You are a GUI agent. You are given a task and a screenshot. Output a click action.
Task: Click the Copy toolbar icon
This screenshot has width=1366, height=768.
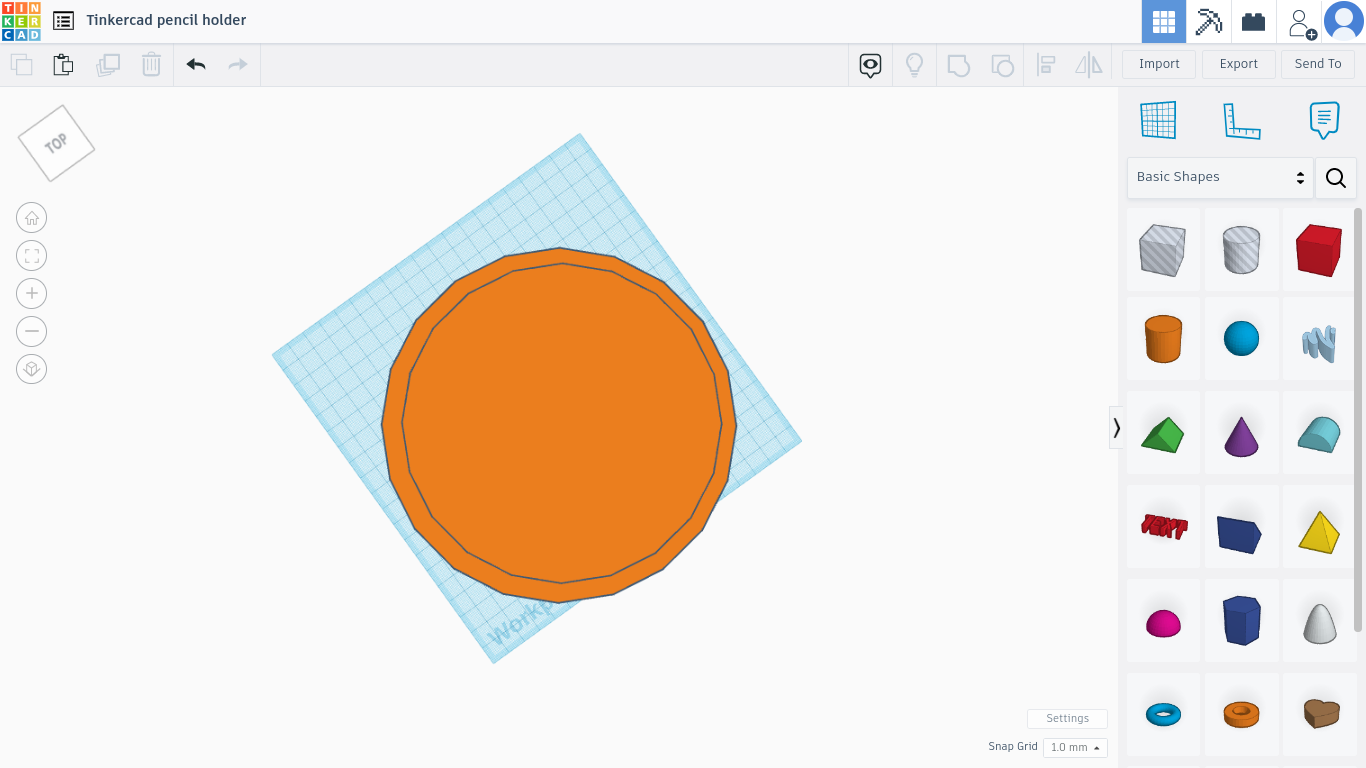21,65
